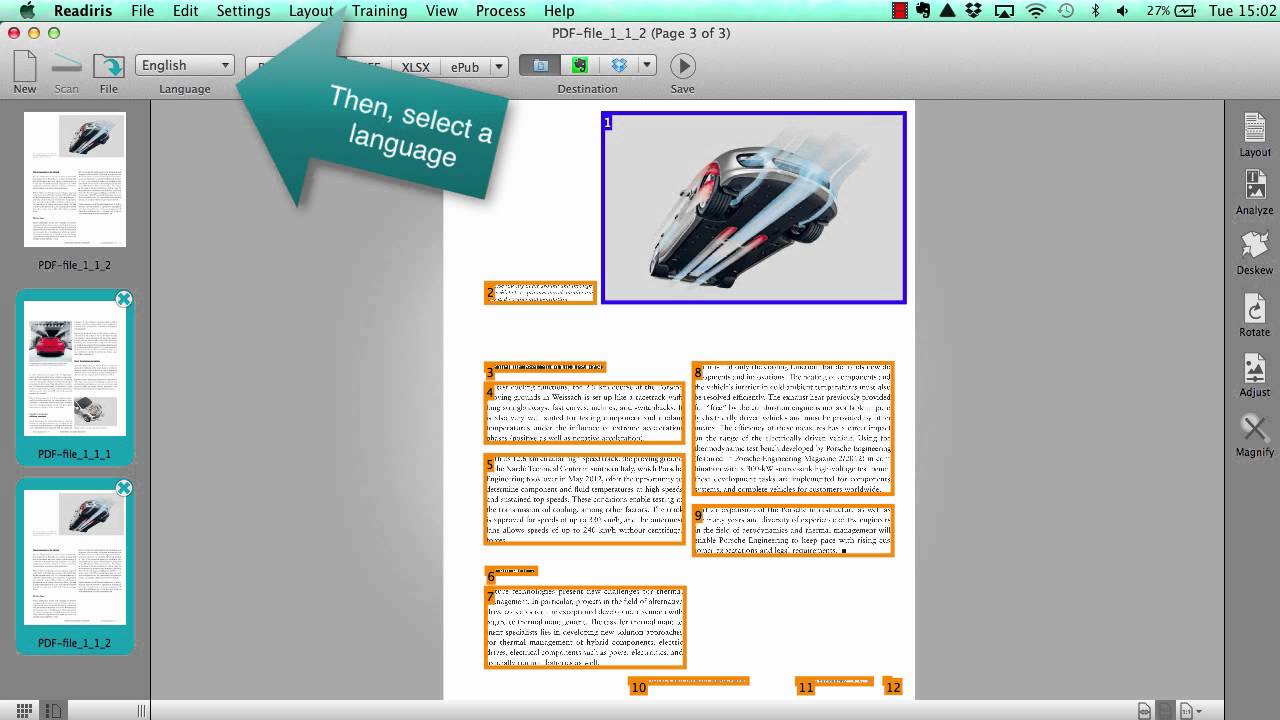Open the Process menu

pos(500,11)
